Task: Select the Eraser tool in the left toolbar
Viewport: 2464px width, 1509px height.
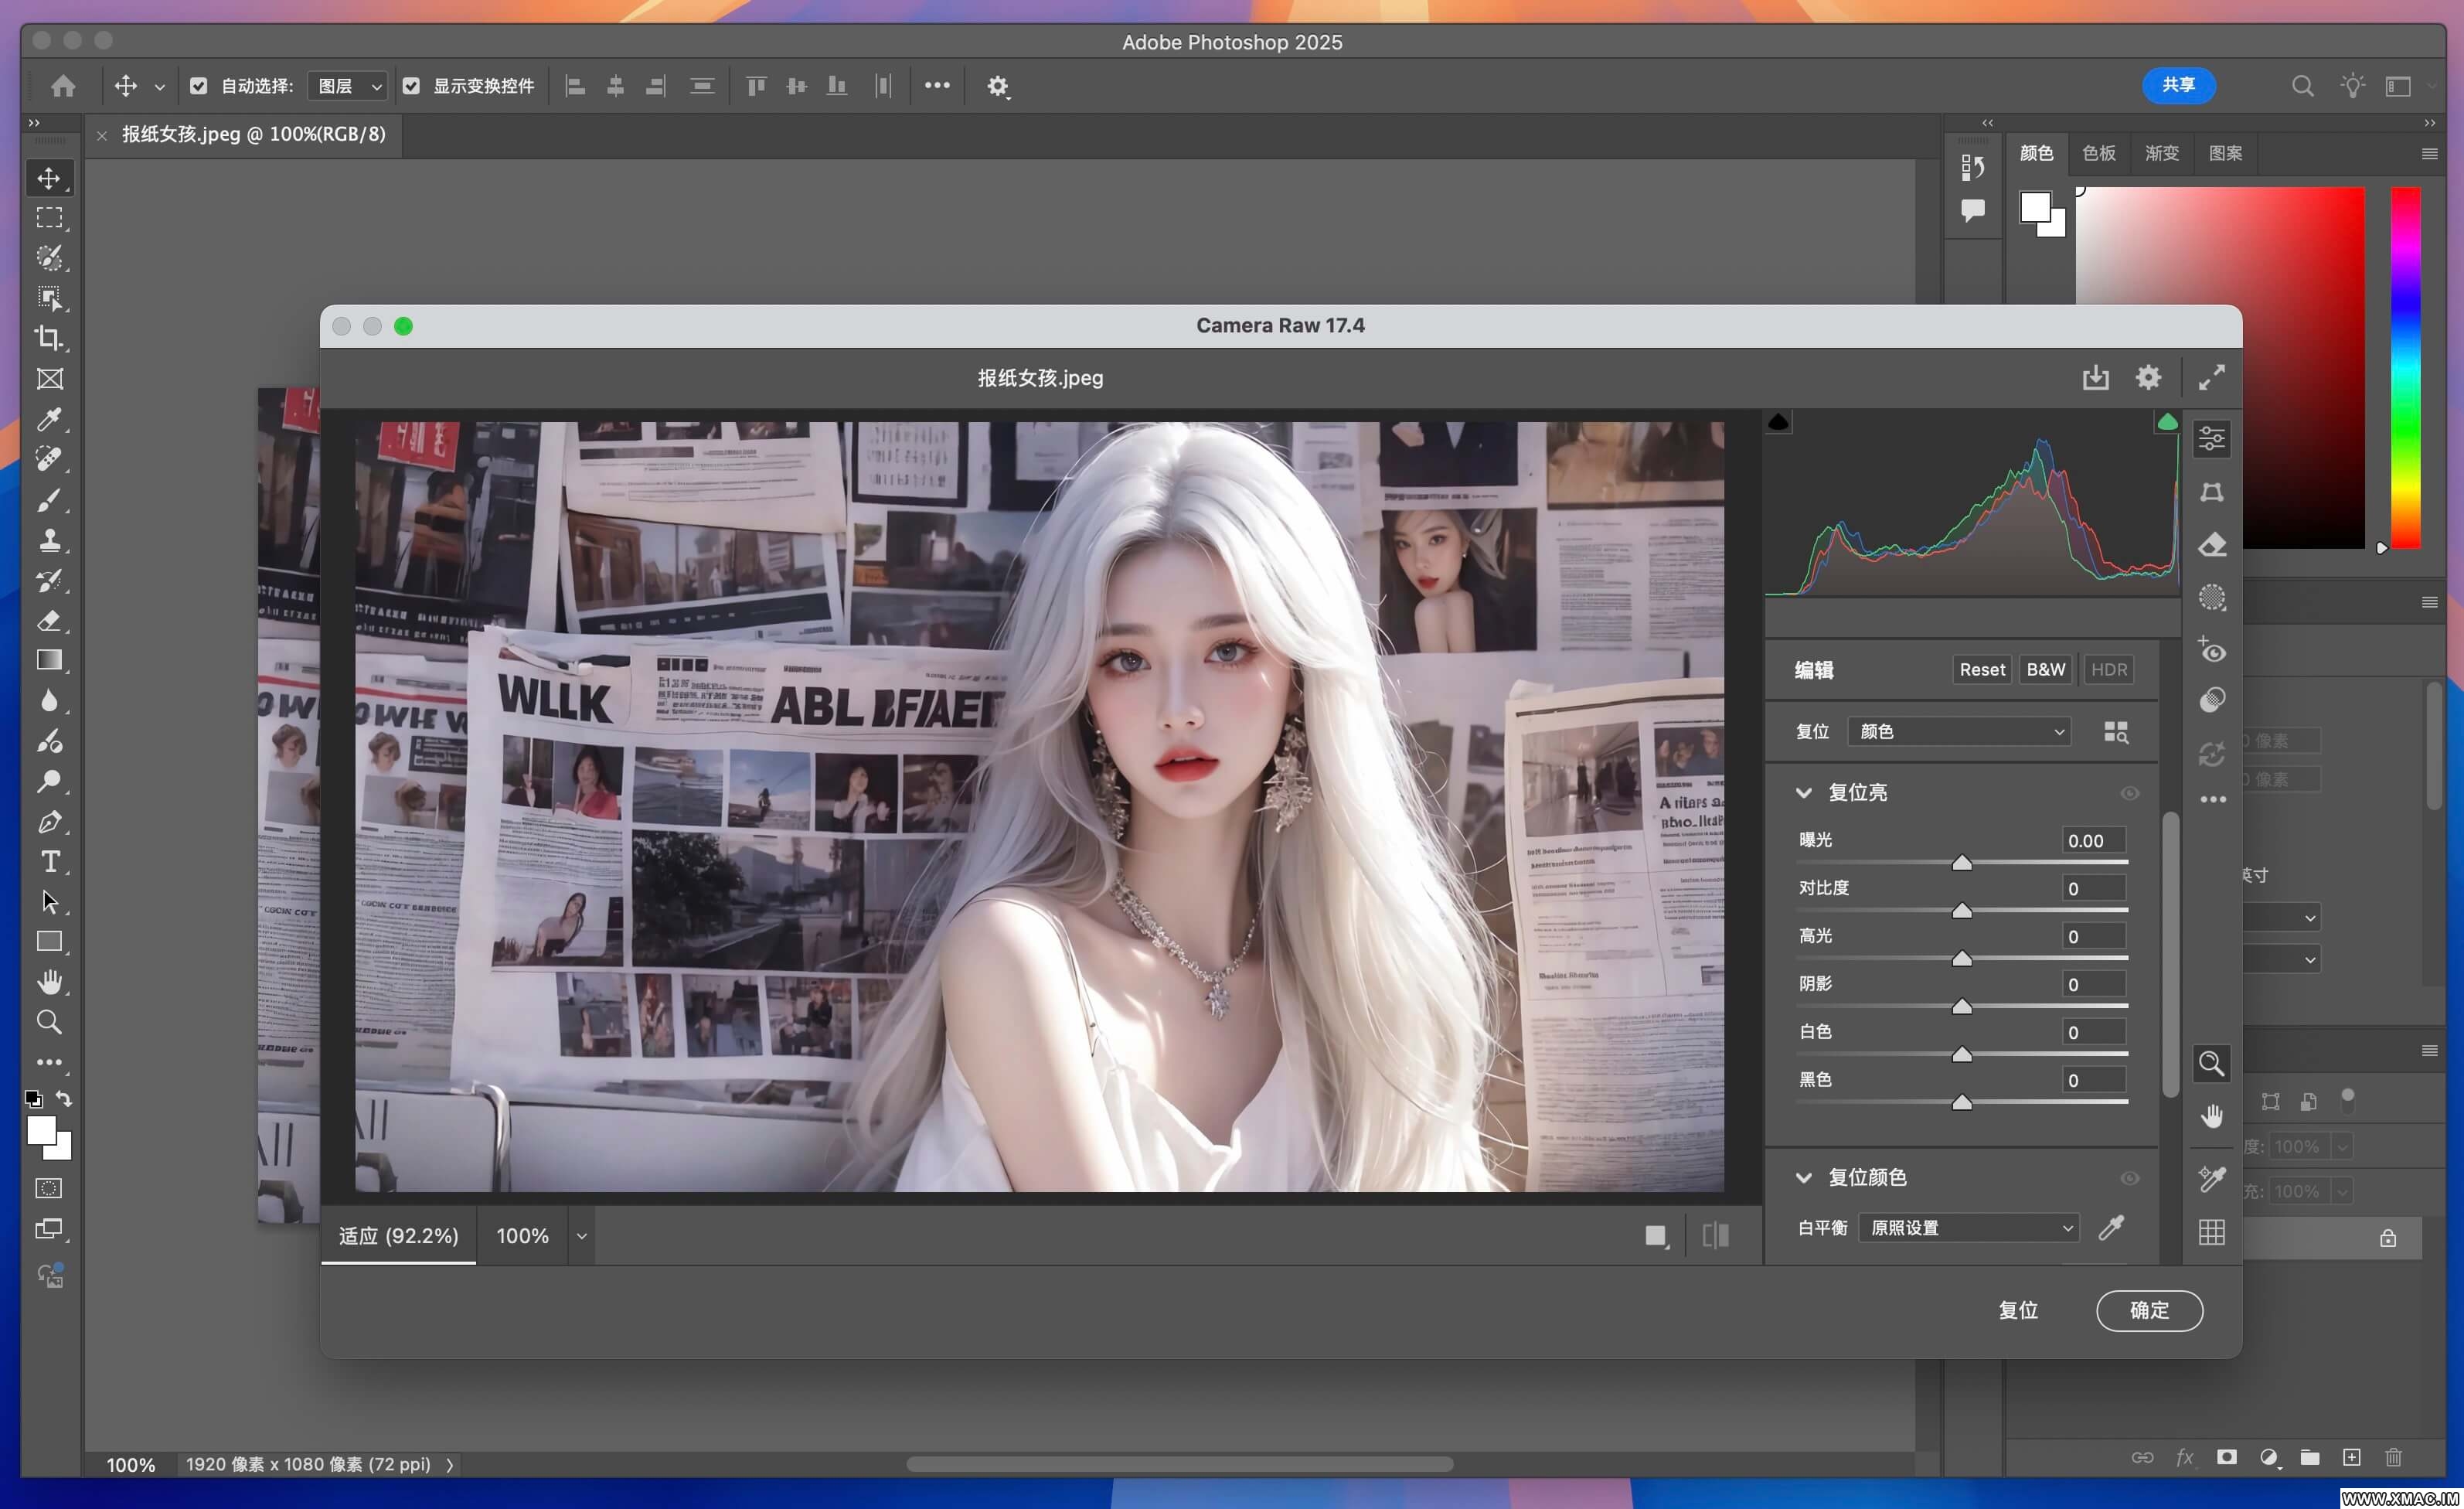Action: (49, 620)
